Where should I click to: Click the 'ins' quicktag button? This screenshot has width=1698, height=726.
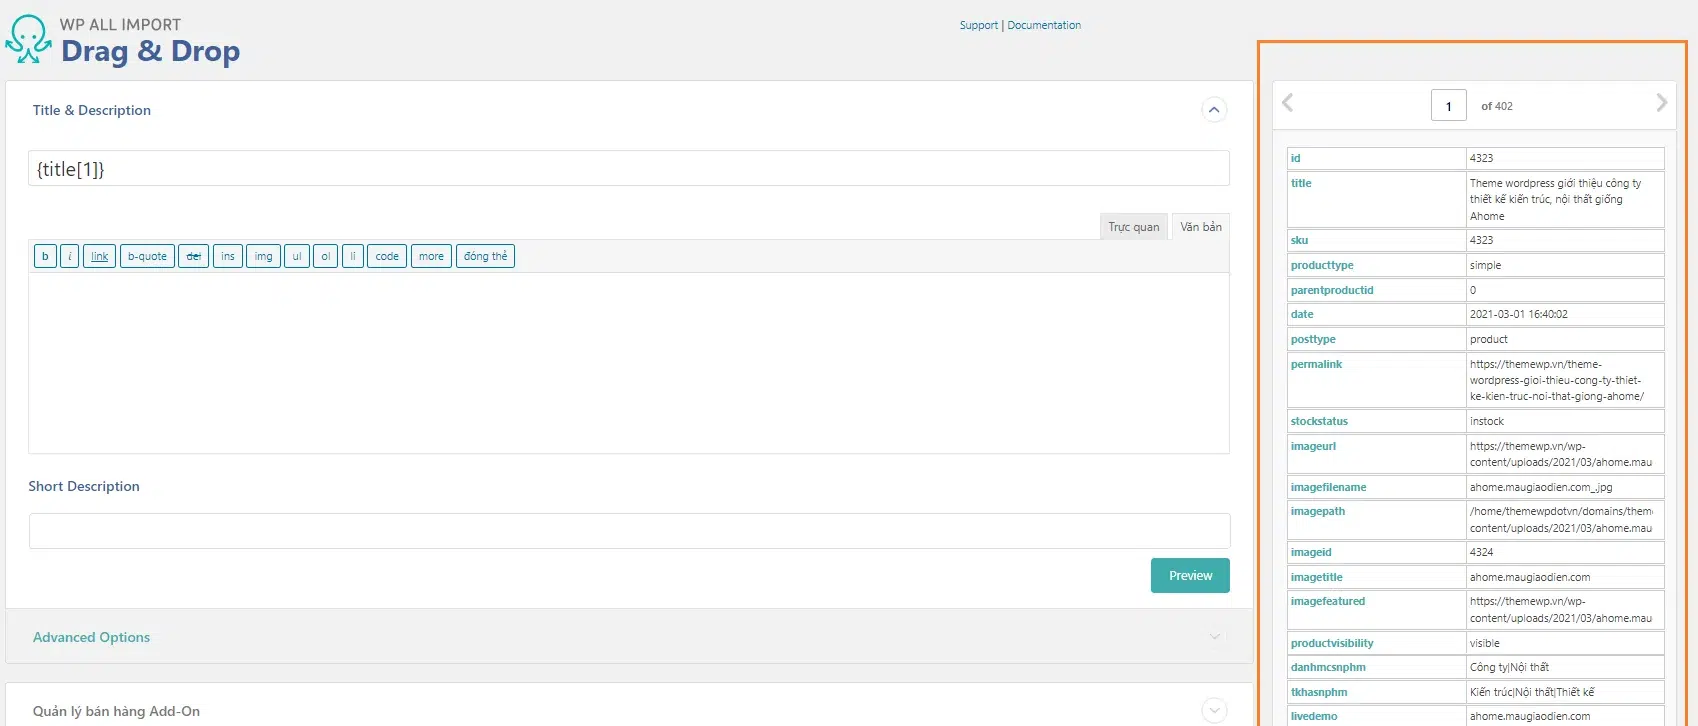click(228, 256)
